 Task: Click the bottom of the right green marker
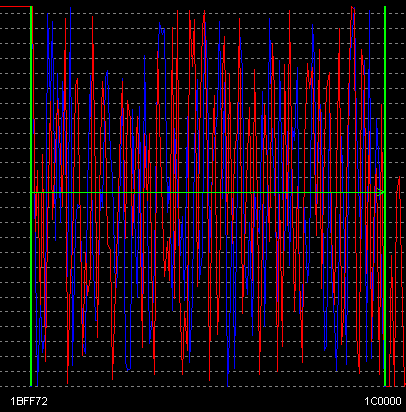385,385
